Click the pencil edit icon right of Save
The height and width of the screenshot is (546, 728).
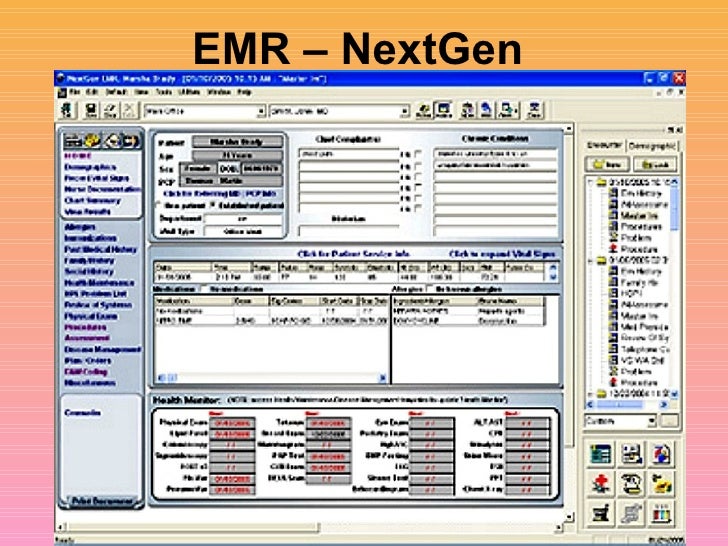tap(110, 111)
